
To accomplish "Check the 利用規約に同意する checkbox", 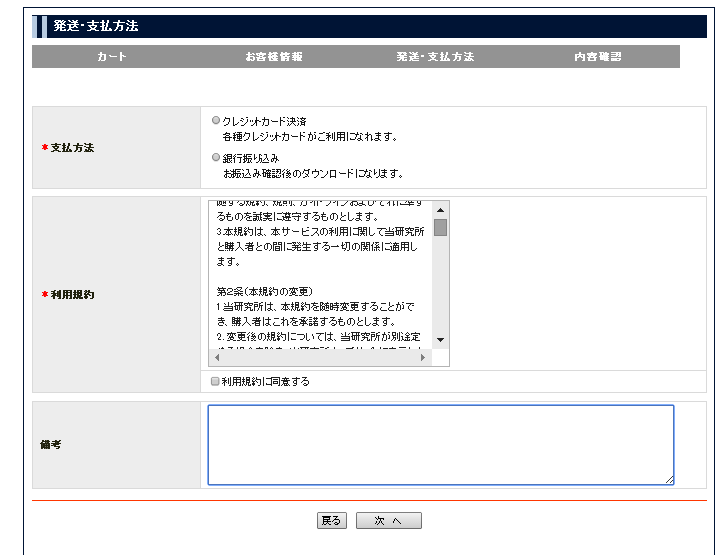I will [215, 381].
